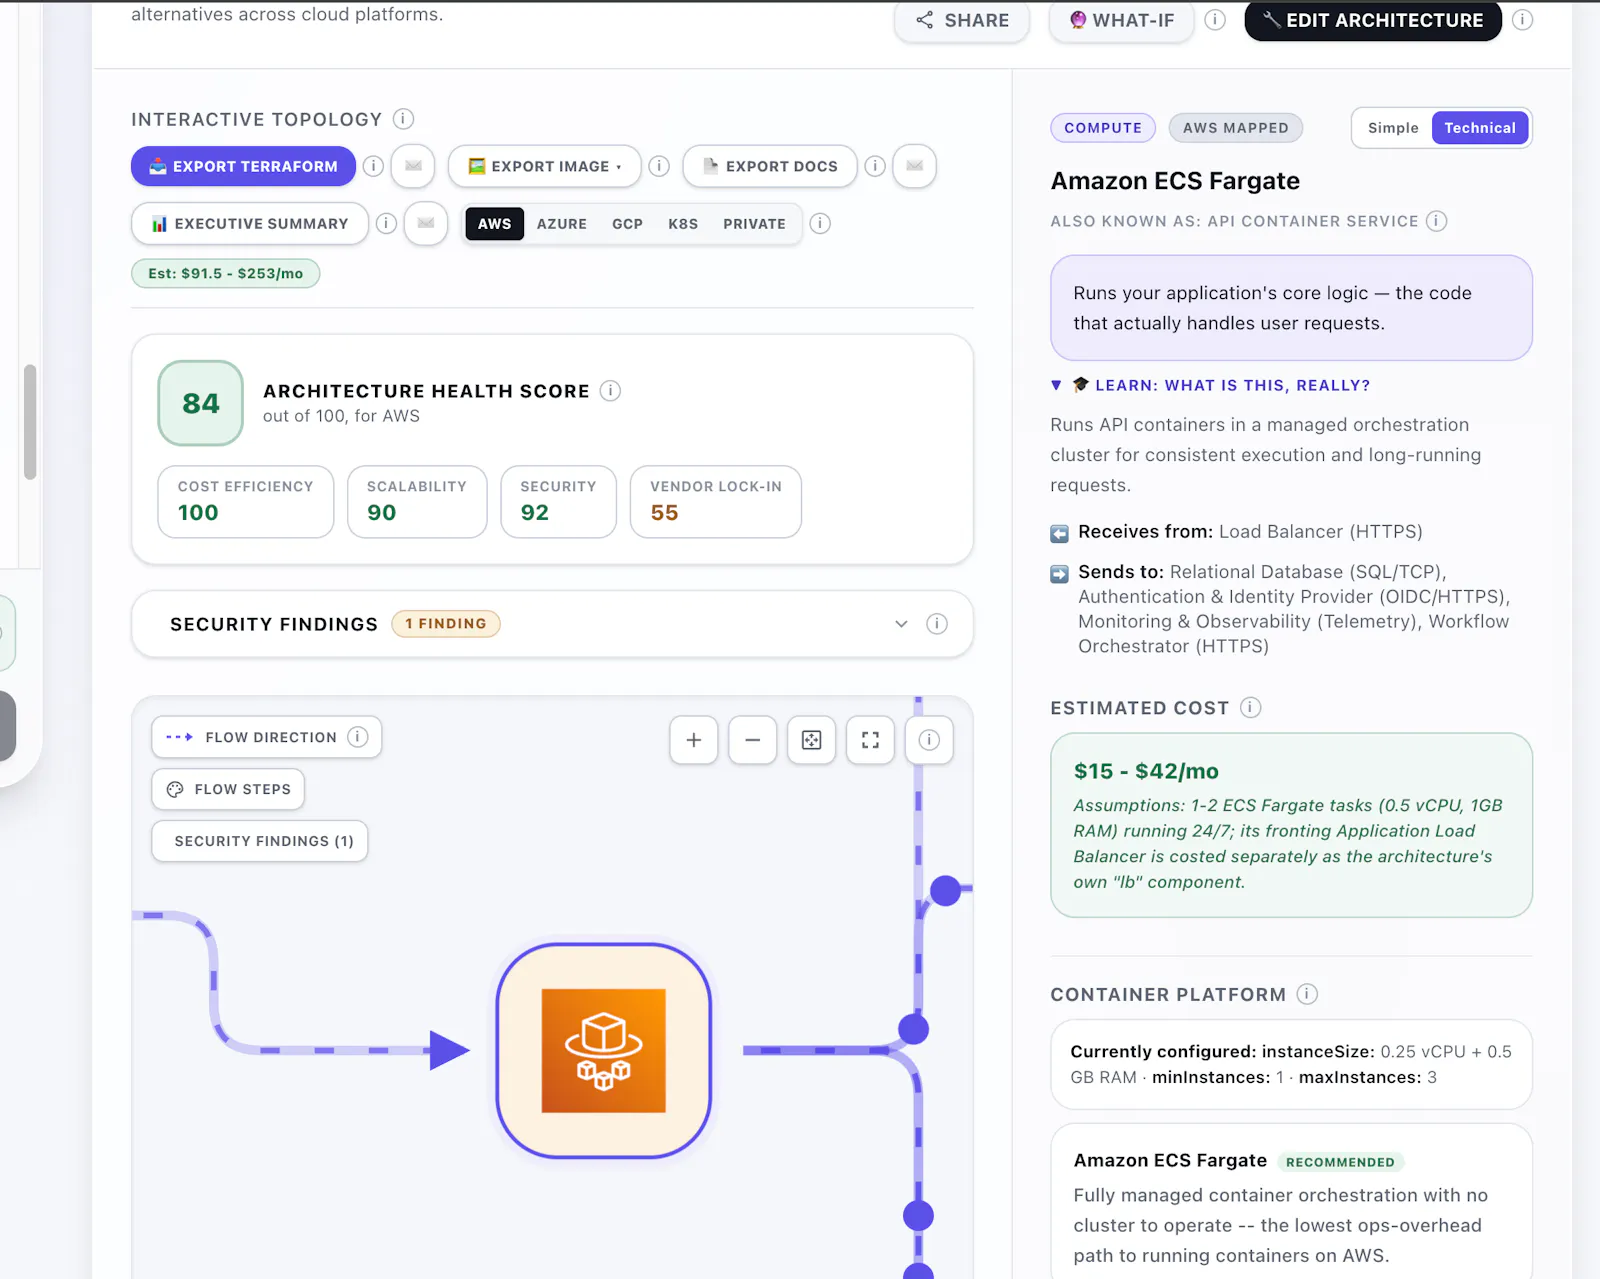The width and height of the screenshot is (1600, 1279).
Task: Click the $15 - $42/mo cost estimate
Action: tap(1146, 771)
